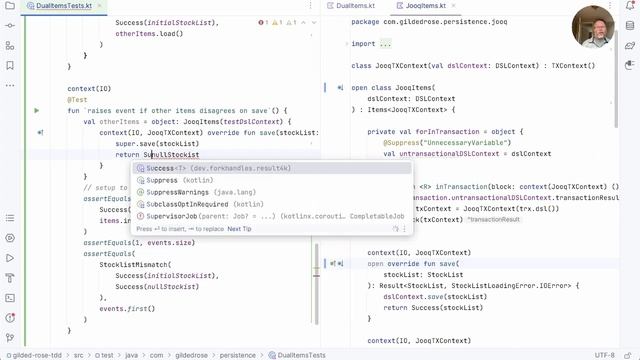Click the Next Tip link

tap(239, 229)
